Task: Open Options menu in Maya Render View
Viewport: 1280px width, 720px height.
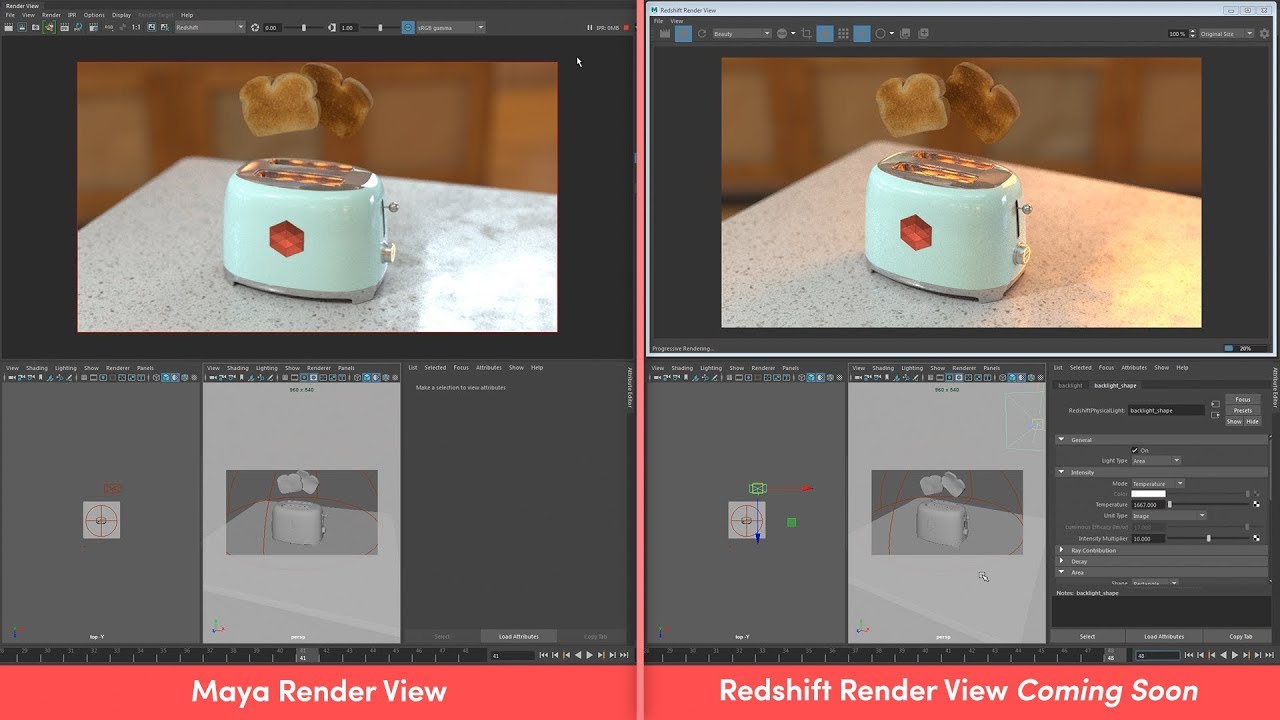Action: pyautogui.click(x=94, y=15)
